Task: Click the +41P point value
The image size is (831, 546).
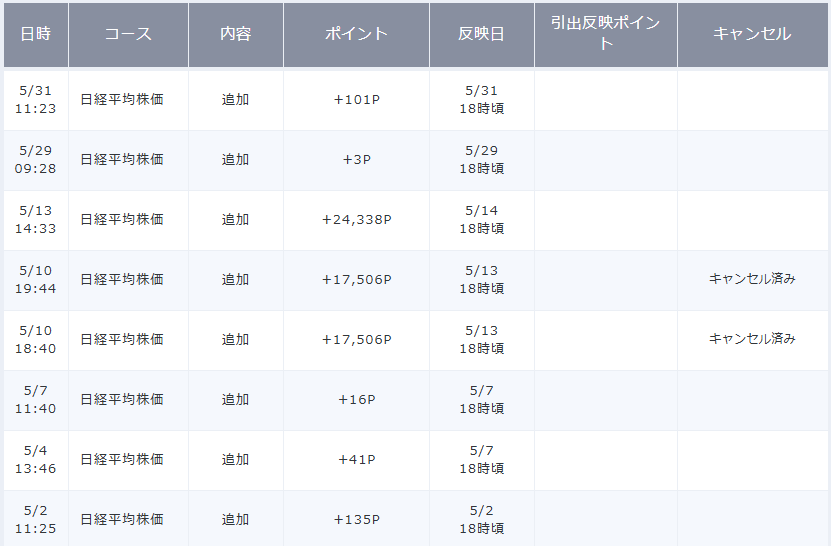Action: (x=357, y=460)
